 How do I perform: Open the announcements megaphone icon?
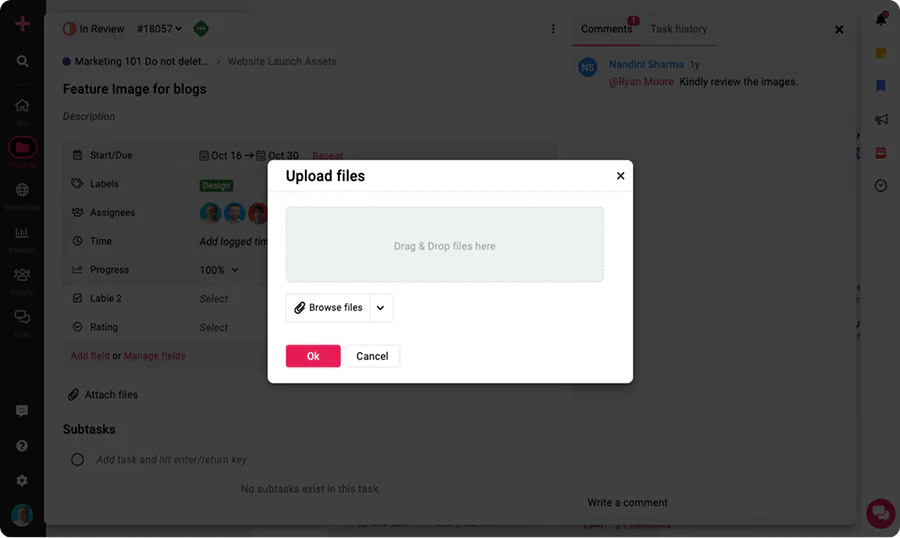point(881,119)
